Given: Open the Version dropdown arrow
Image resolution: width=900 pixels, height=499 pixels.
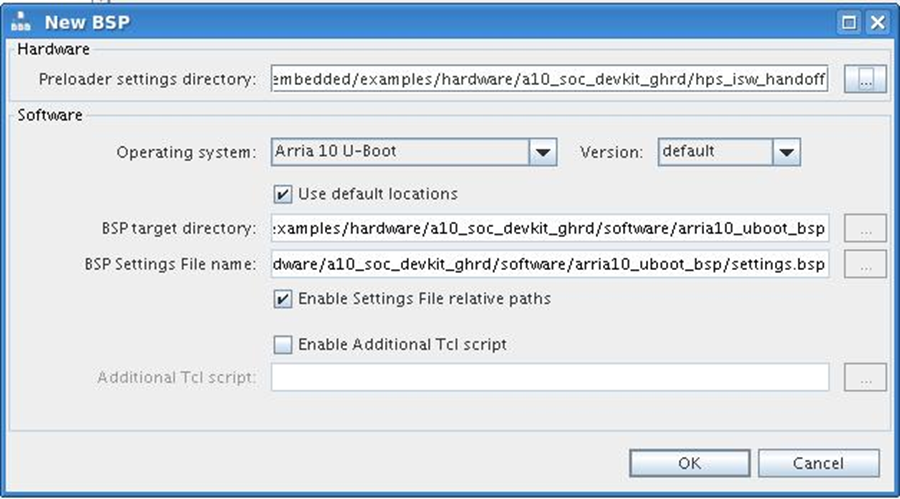Looking at the screenshot, I should pos(786,152).
